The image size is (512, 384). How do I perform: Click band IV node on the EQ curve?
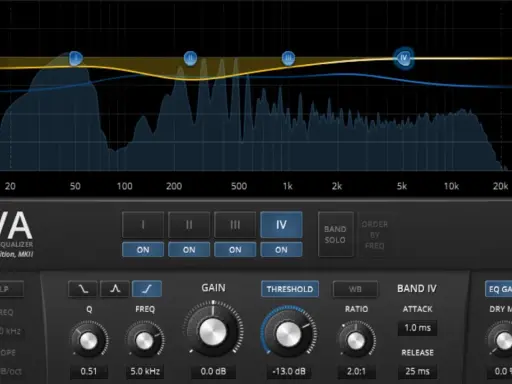click(404, 58)
